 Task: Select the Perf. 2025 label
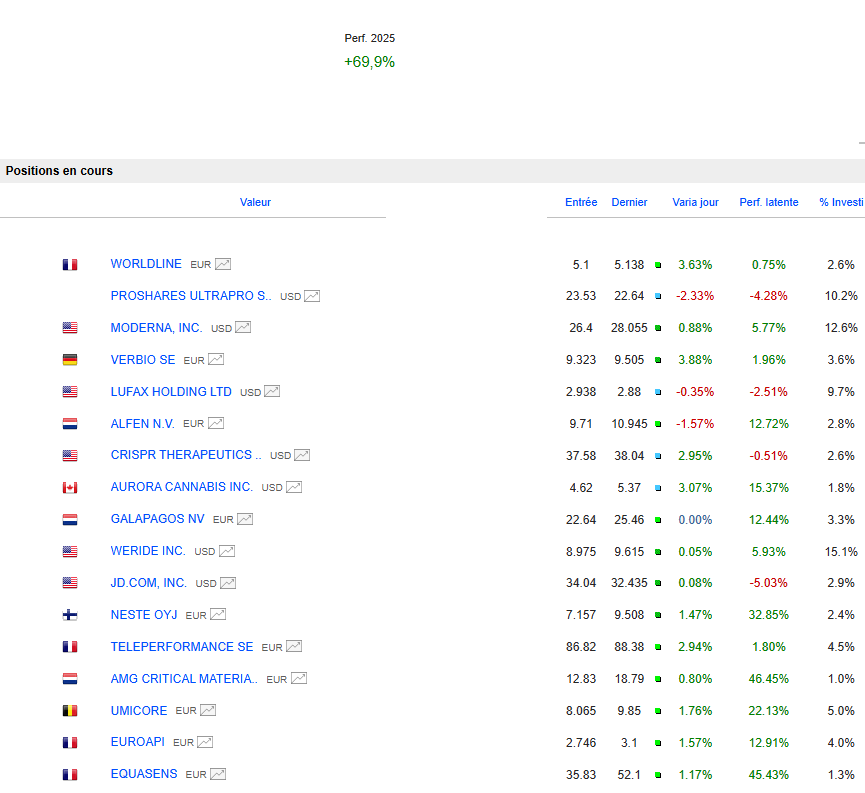pyautogui.click(x=370, y=38)
